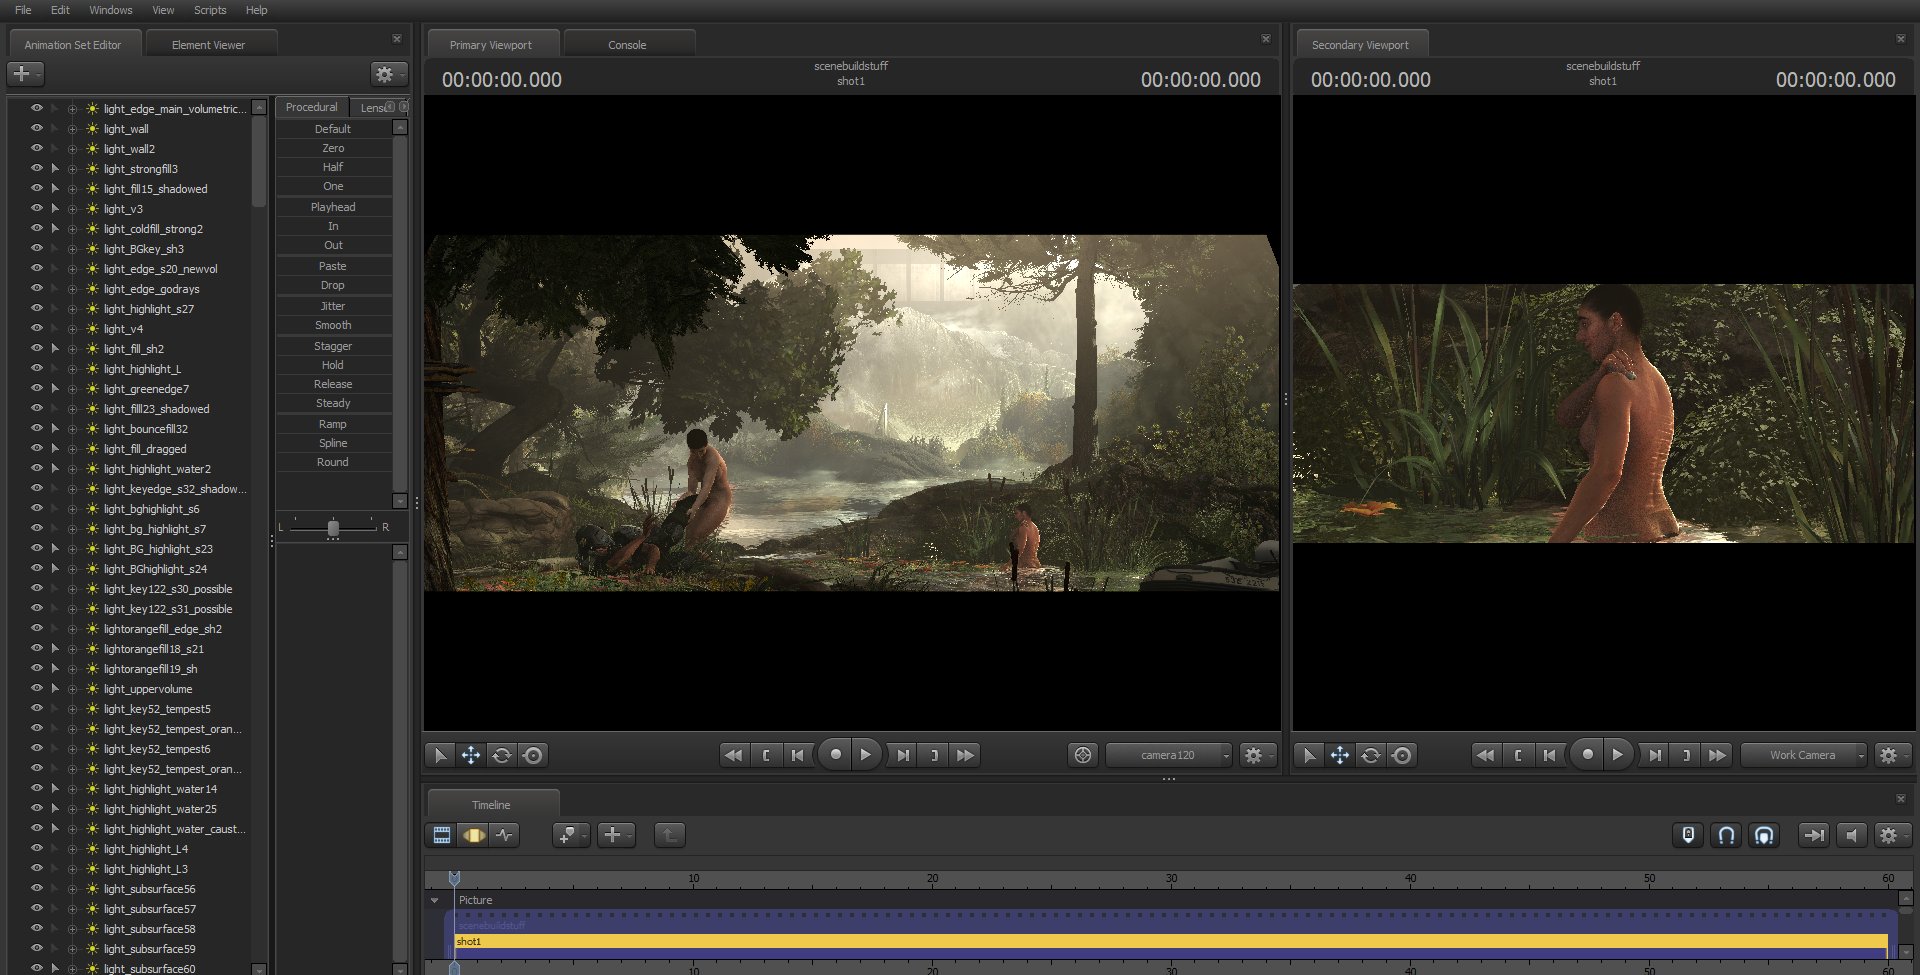The width and height of the screenshot is (1920, 975).
Task: Toggle the first magnet snap icon in Timeline
Action: [1726, 835]
